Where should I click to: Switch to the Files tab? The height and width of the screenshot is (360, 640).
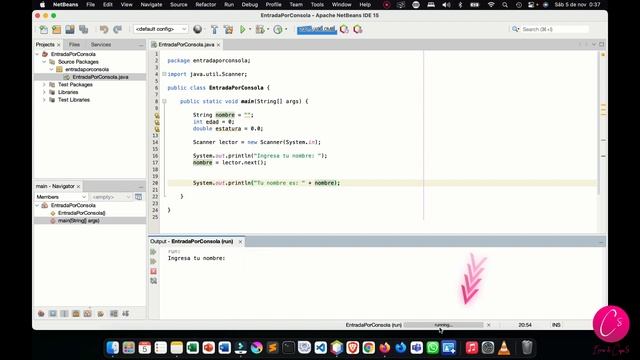74,44
